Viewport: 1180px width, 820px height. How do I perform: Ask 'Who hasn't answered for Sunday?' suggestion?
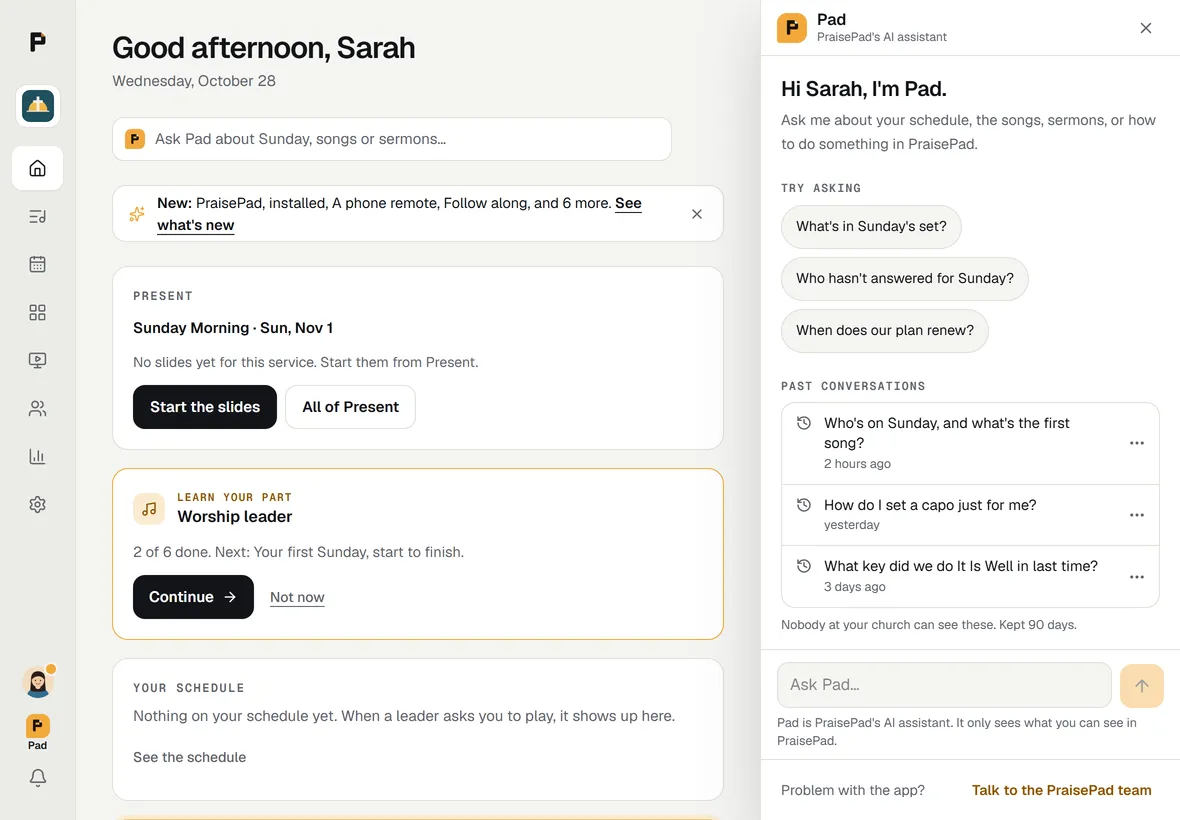(x=905, y=278)
